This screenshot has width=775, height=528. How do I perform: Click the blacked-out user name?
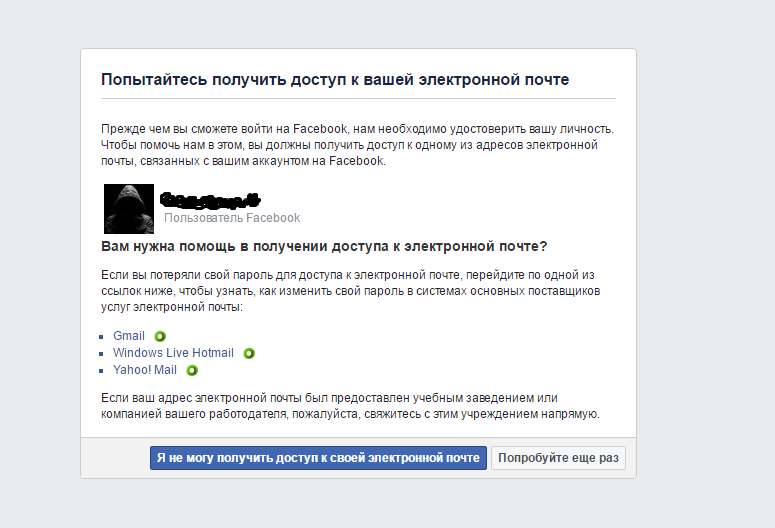[x=211, y=200]
